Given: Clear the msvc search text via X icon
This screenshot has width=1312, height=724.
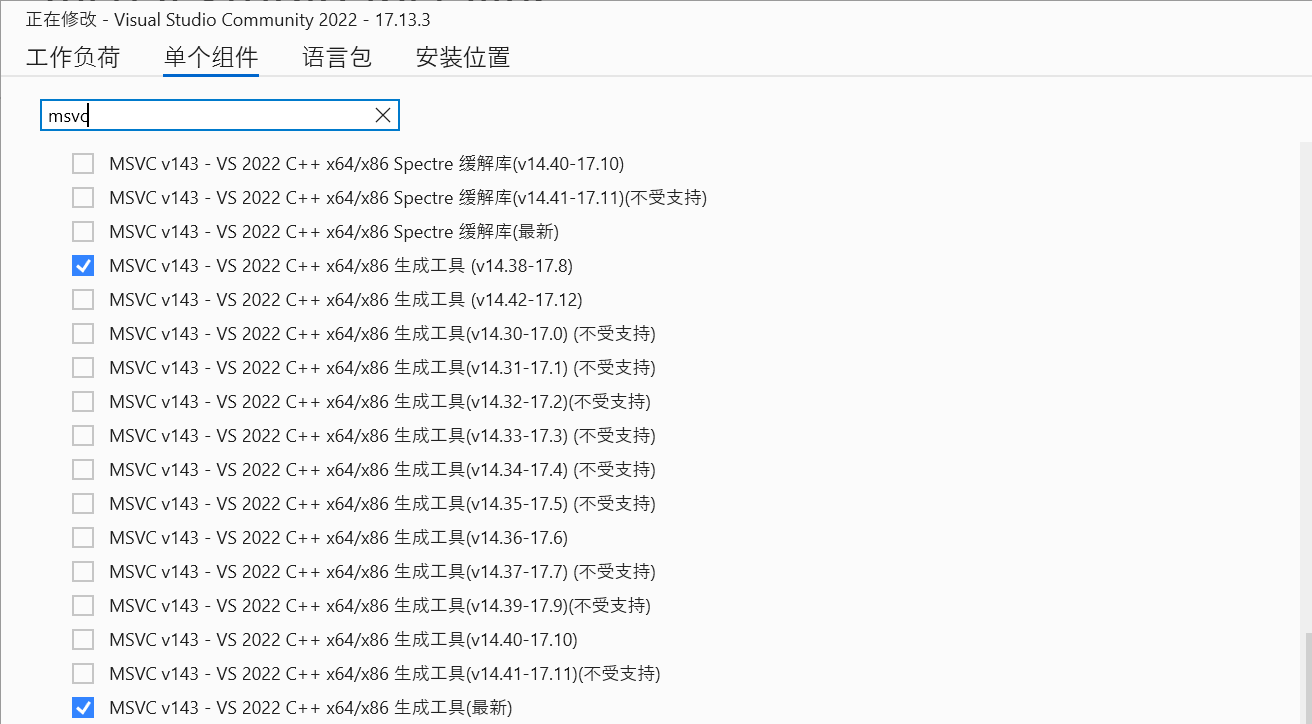Looking at the screenshot, I should [x=382, y=114].
